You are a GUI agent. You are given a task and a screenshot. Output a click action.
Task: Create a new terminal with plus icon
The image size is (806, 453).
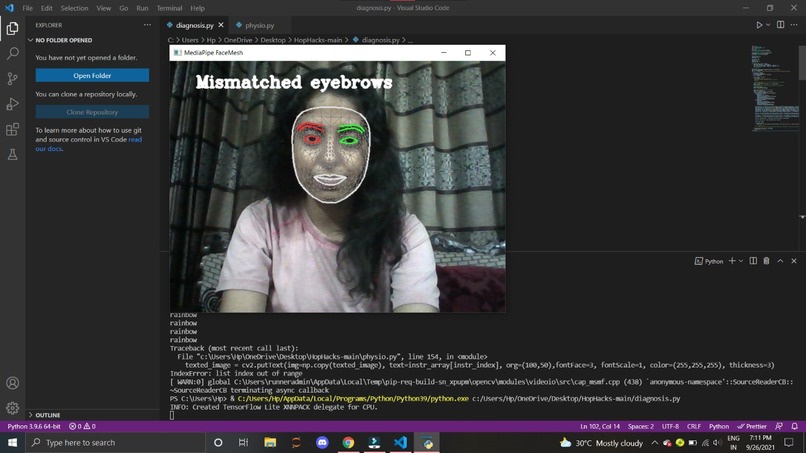[x=732, y=261]
